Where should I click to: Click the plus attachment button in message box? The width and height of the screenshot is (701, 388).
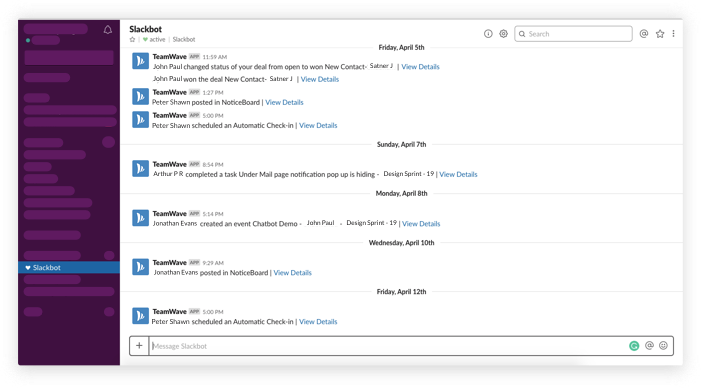pyautogui.click(x=139, y=346)
